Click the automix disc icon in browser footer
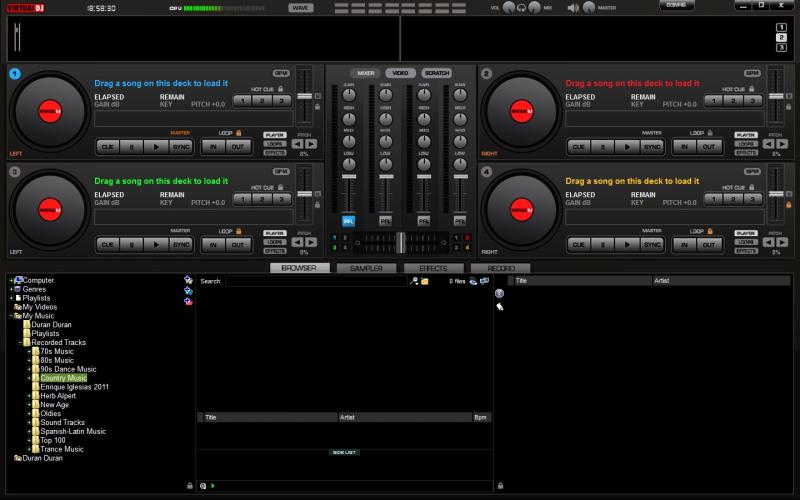The image size is (800, 500). click(x=203, y=486)
